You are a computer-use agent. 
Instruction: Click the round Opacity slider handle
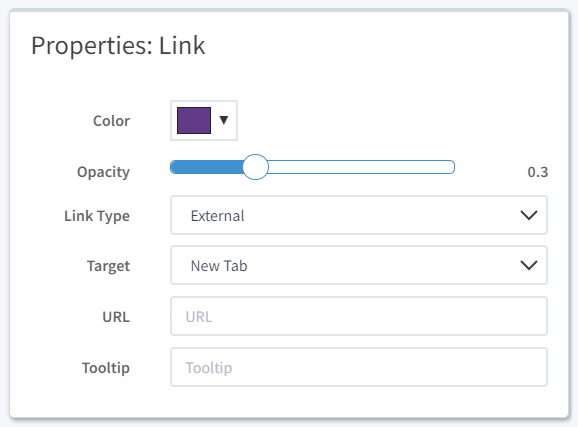255,167
